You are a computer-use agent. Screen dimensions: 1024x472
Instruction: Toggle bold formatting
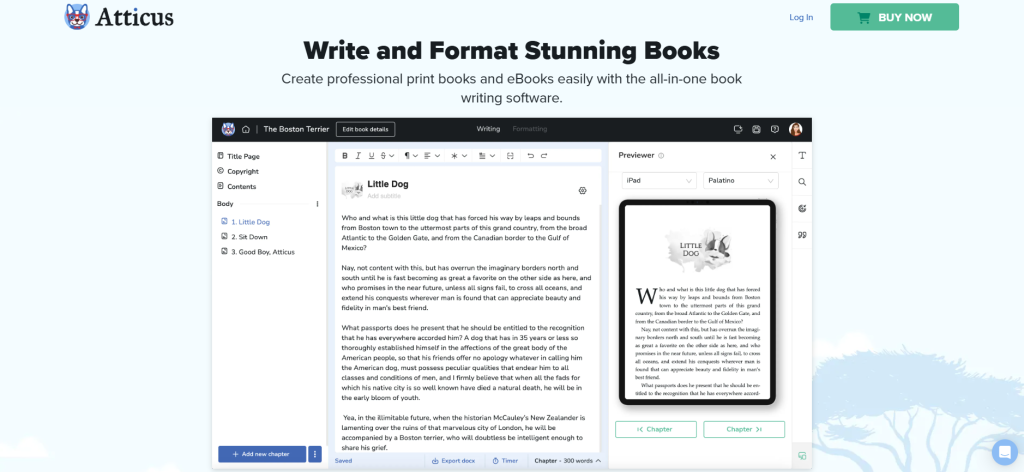pos(345,156)
